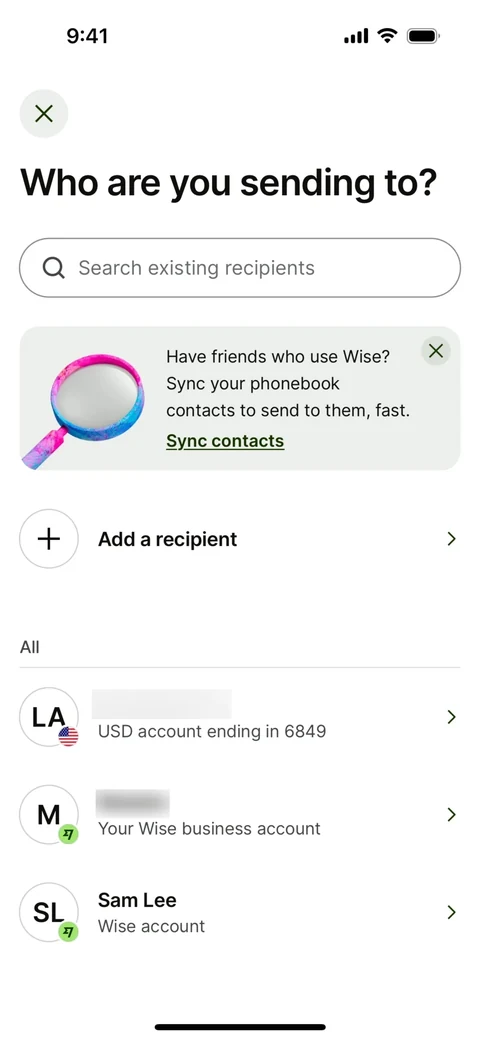The image size is (480, 1040).
Task: Select the SL avatar icon
Action: pos(49,912)
